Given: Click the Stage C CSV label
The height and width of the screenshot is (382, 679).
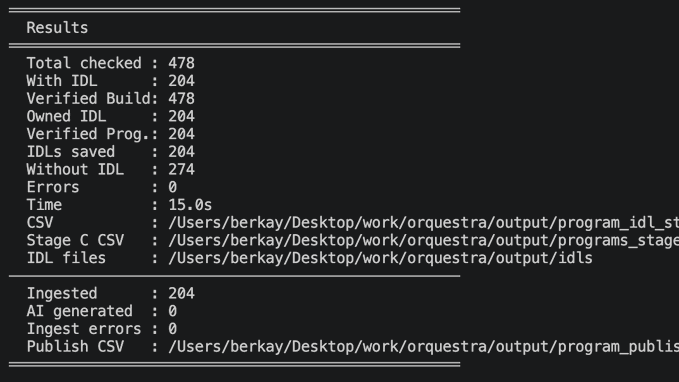Looking at the screenshot, I should coord(75,240).
